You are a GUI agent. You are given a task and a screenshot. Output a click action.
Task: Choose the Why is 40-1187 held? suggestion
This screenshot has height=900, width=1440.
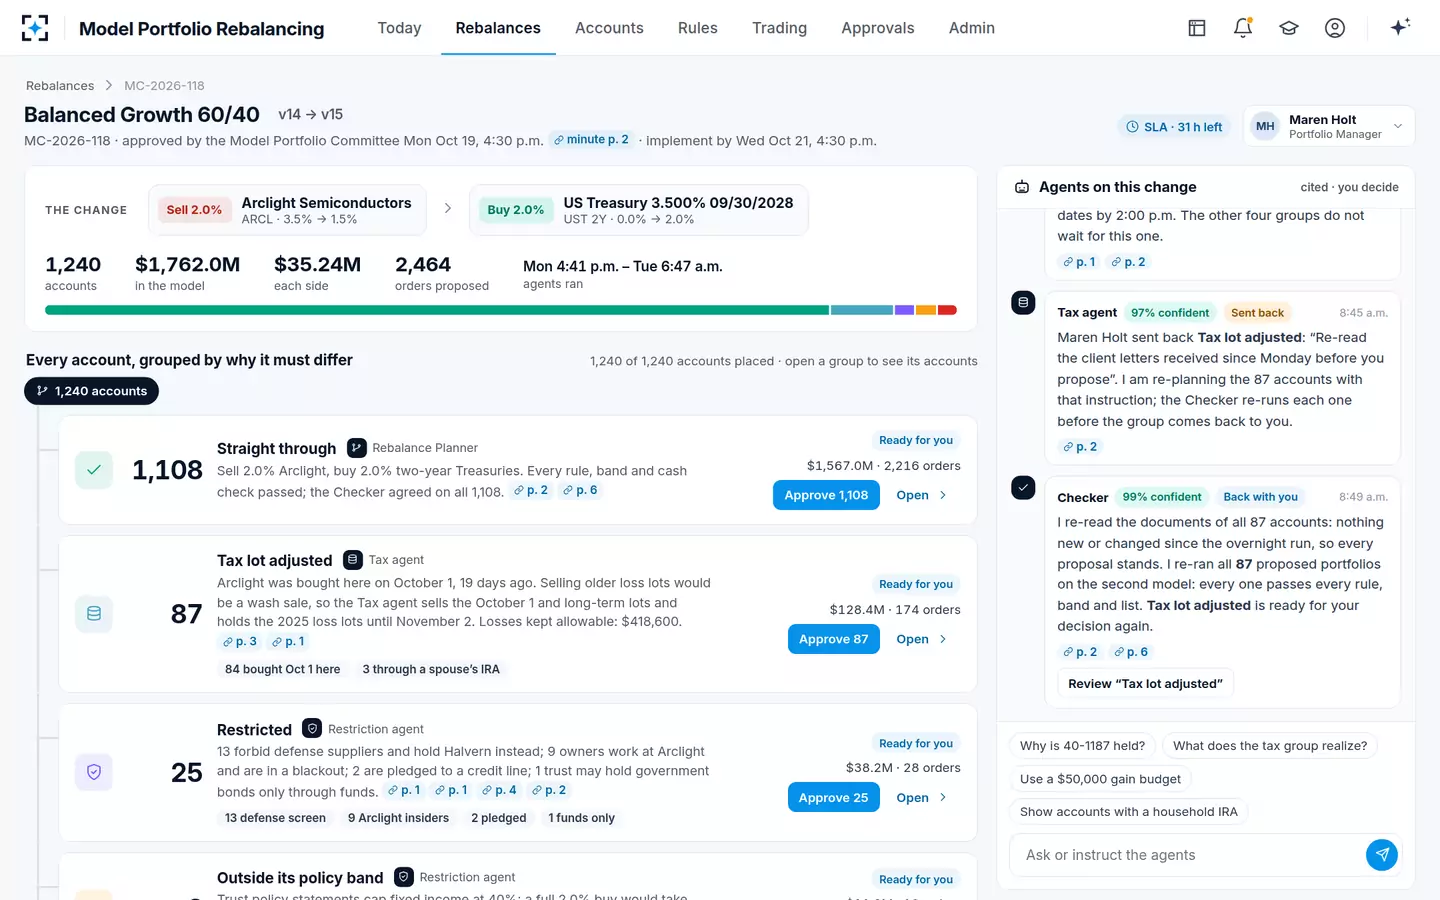(1082, 746)
